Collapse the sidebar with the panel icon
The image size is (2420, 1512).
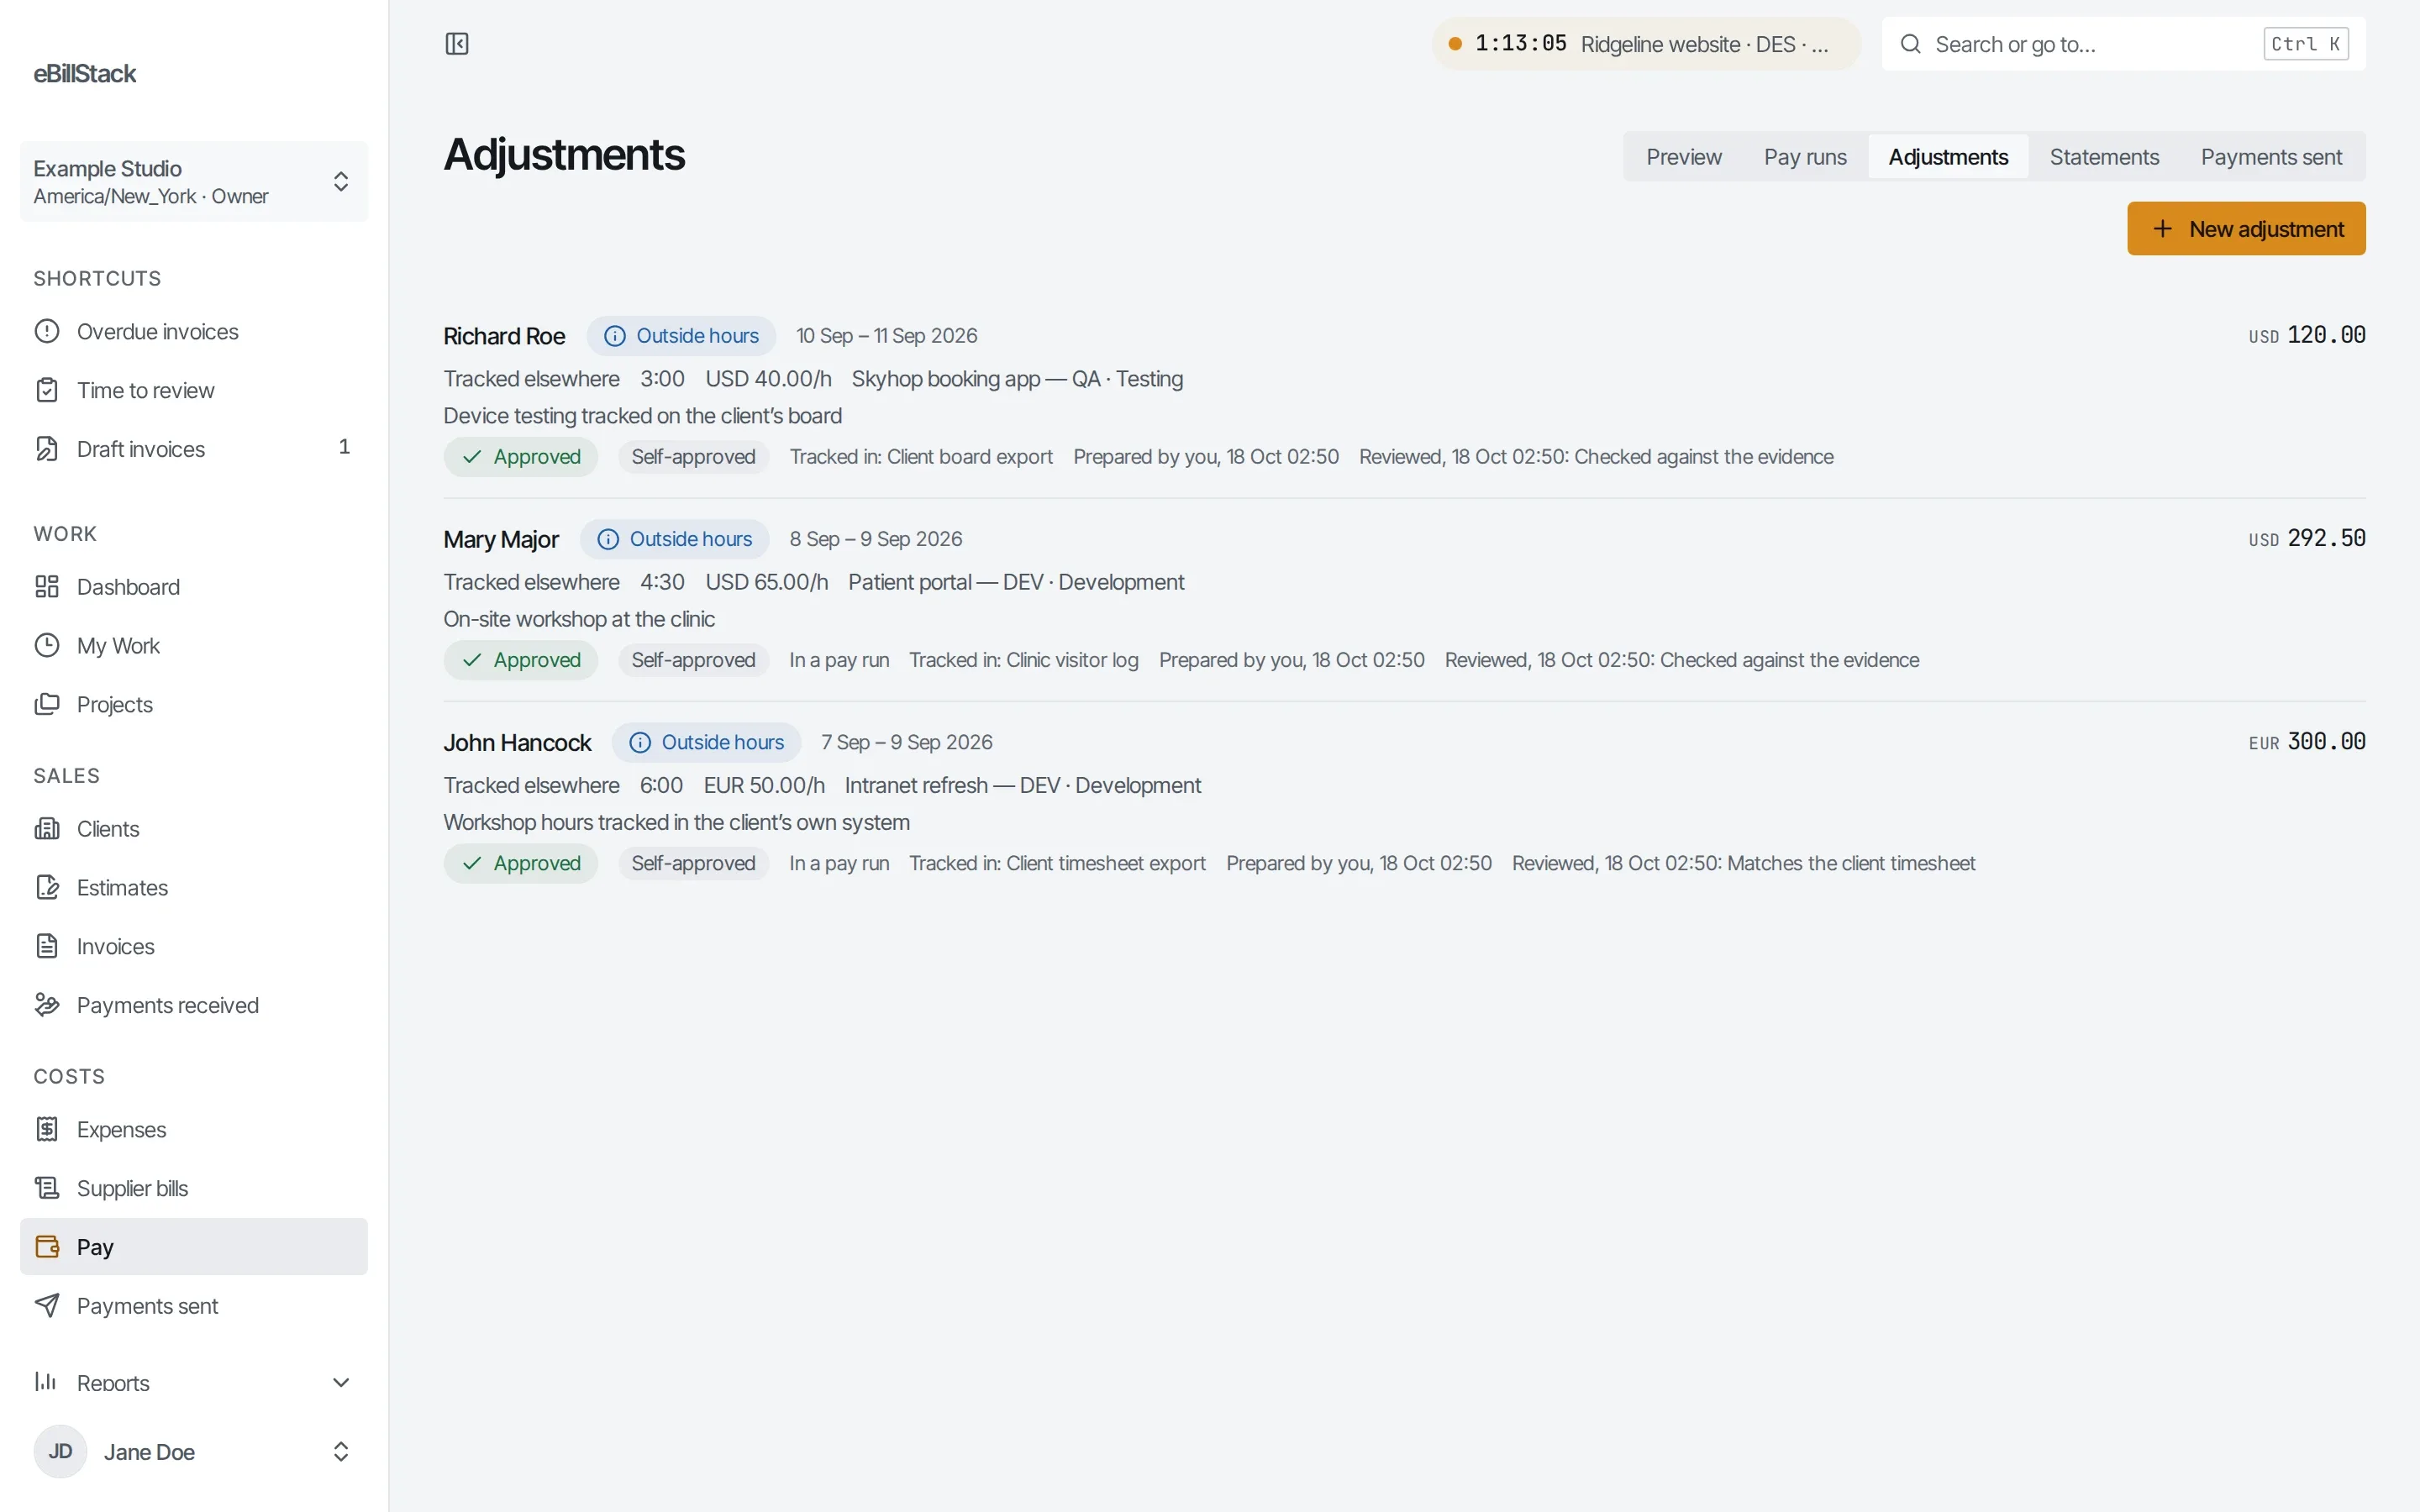point(457,44)
